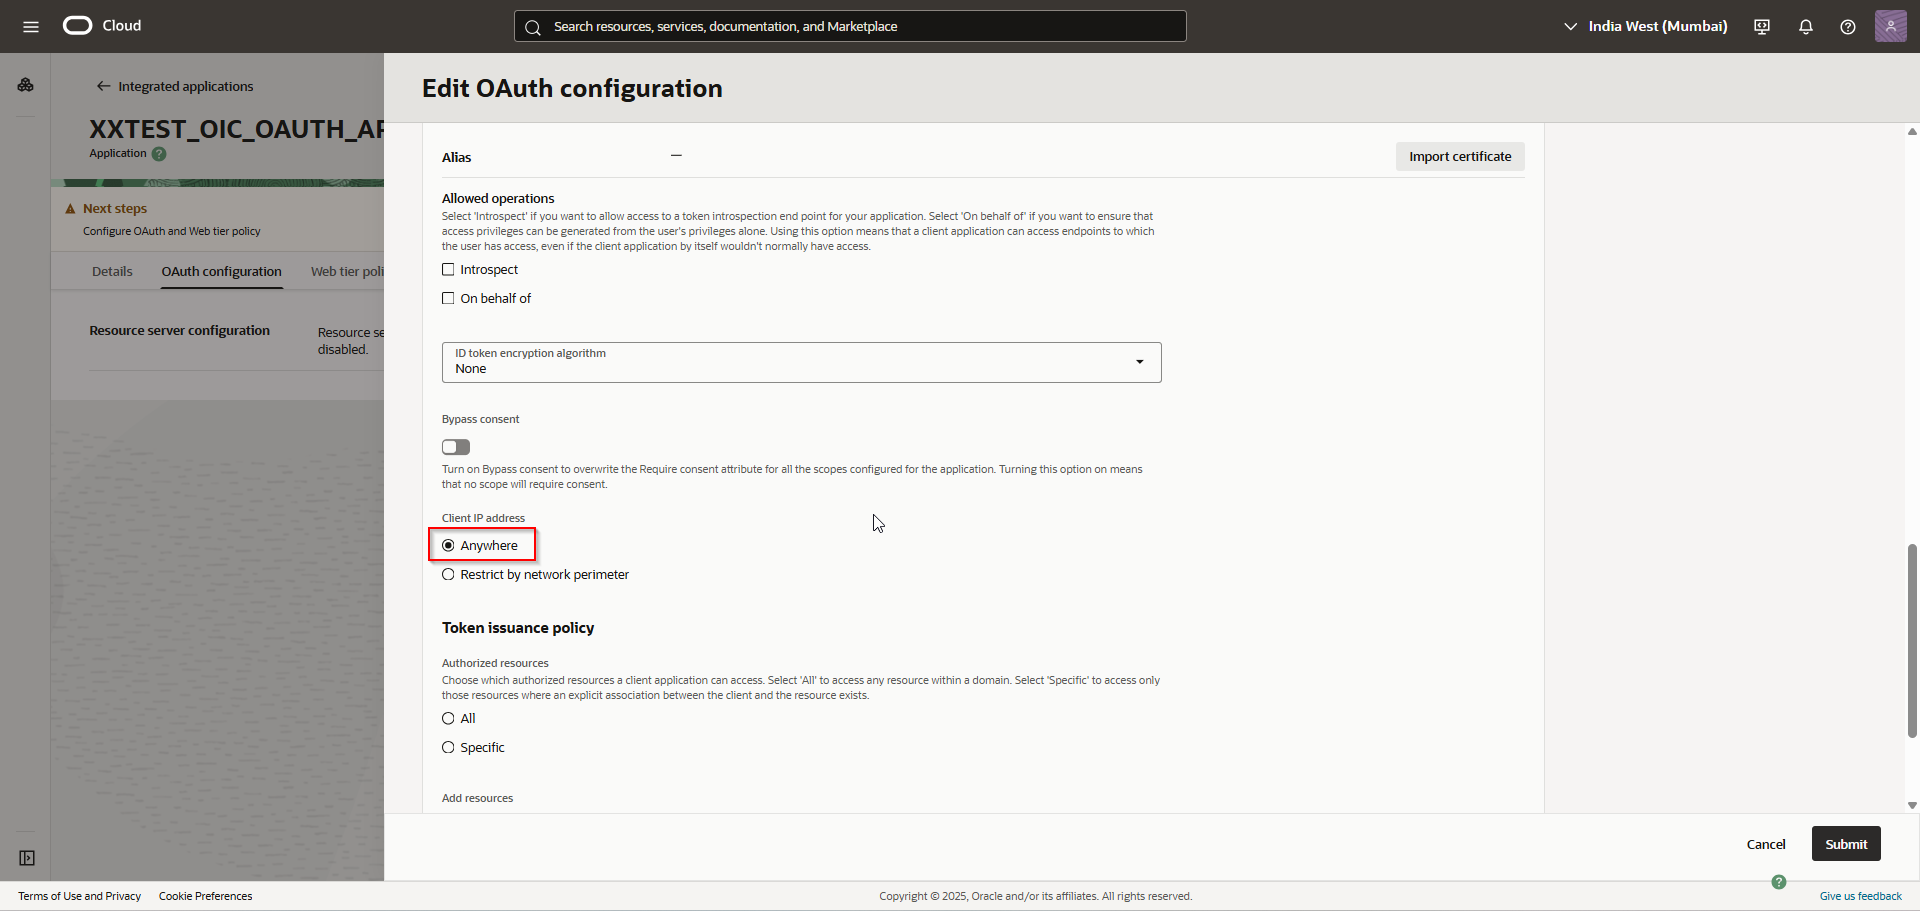
Task: Click the Import certificate button
Action: point(1459,156)
